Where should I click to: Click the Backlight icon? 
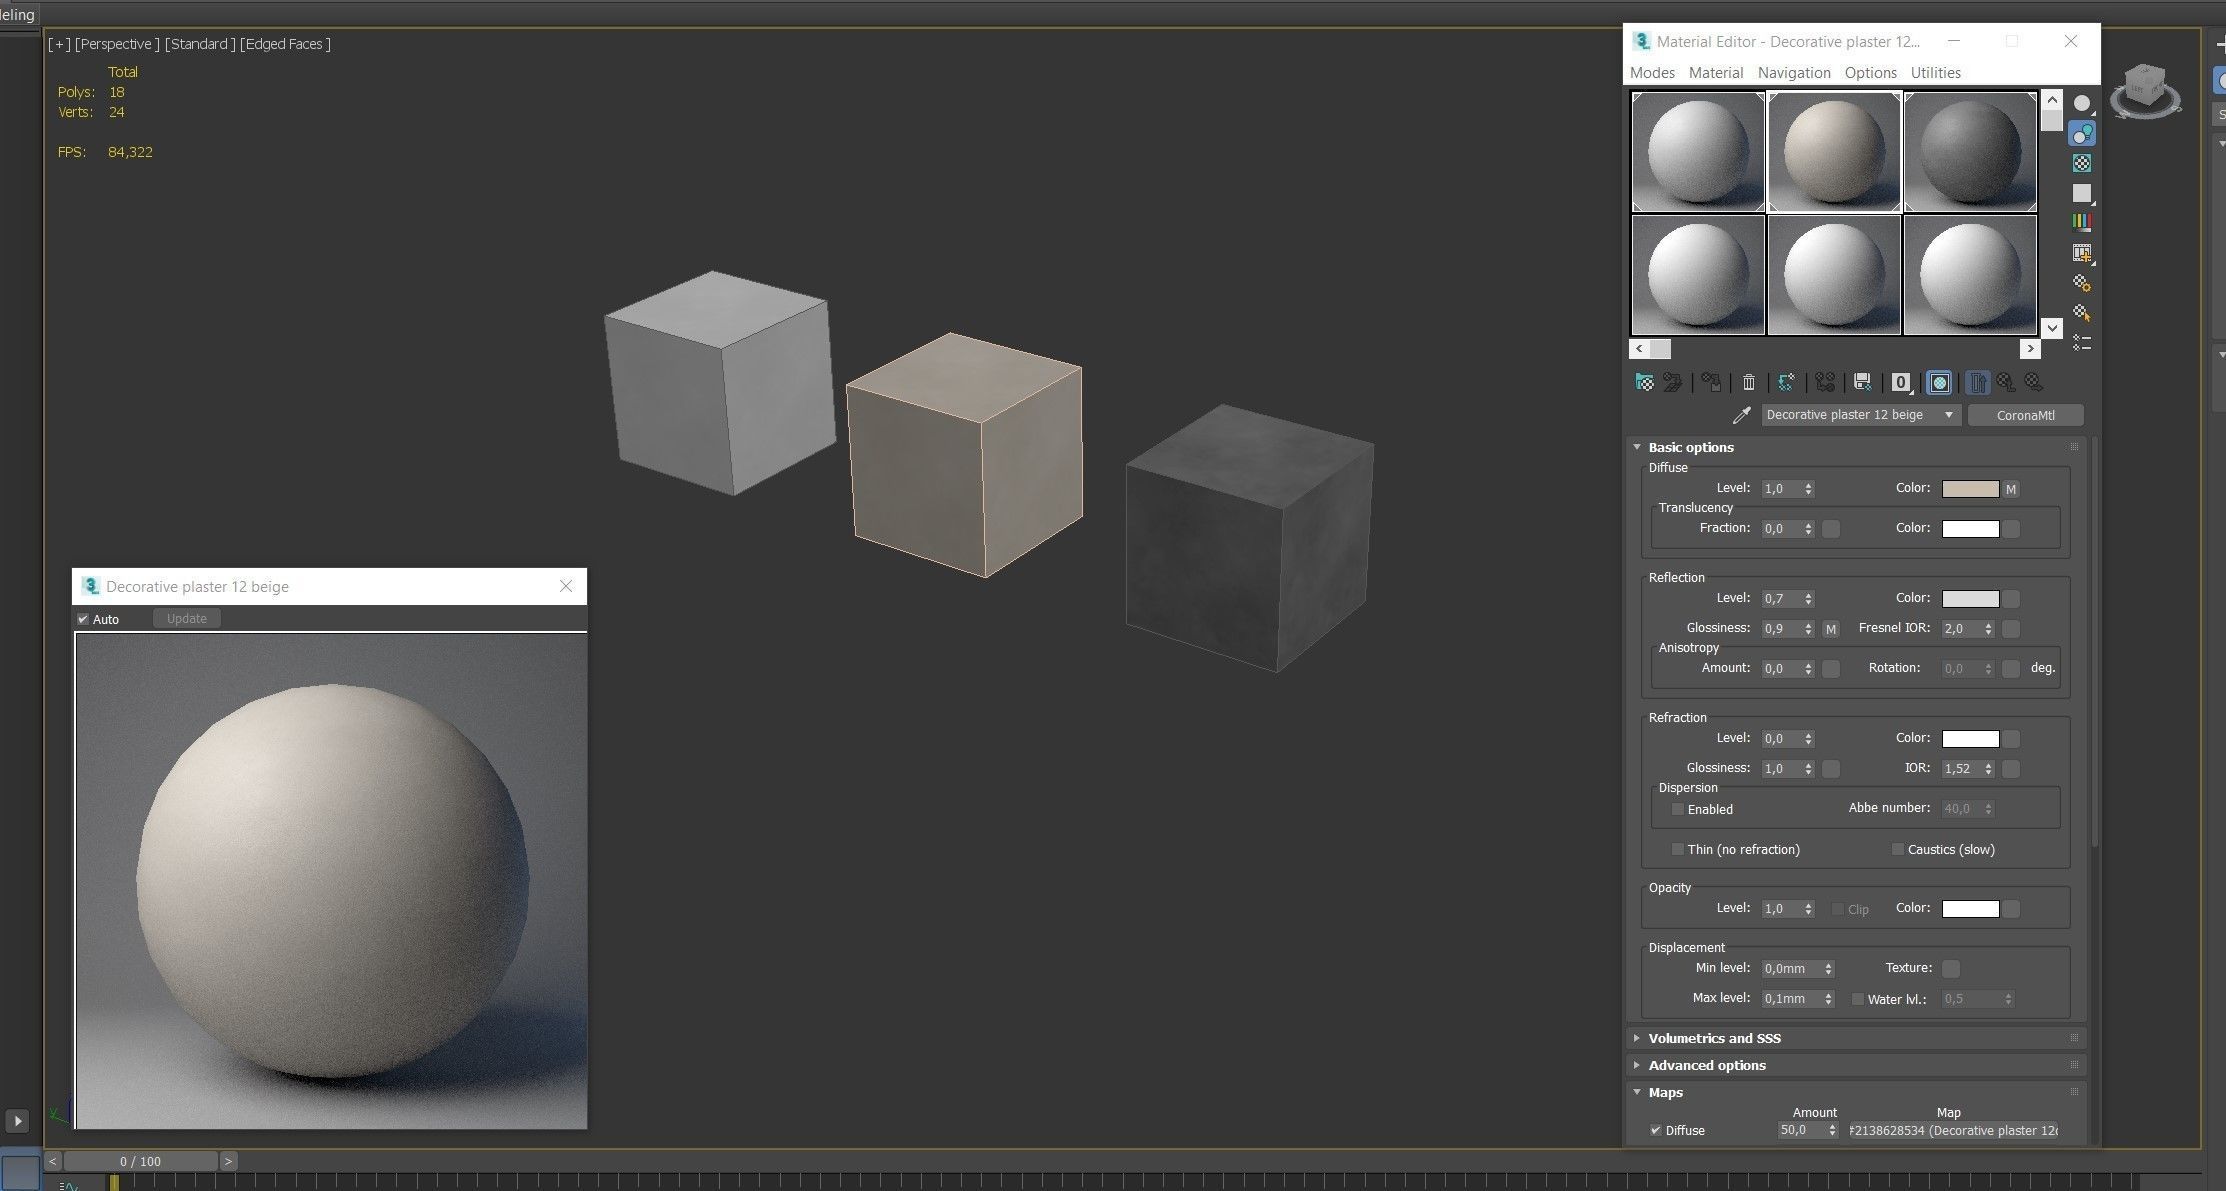point(2082,133)
